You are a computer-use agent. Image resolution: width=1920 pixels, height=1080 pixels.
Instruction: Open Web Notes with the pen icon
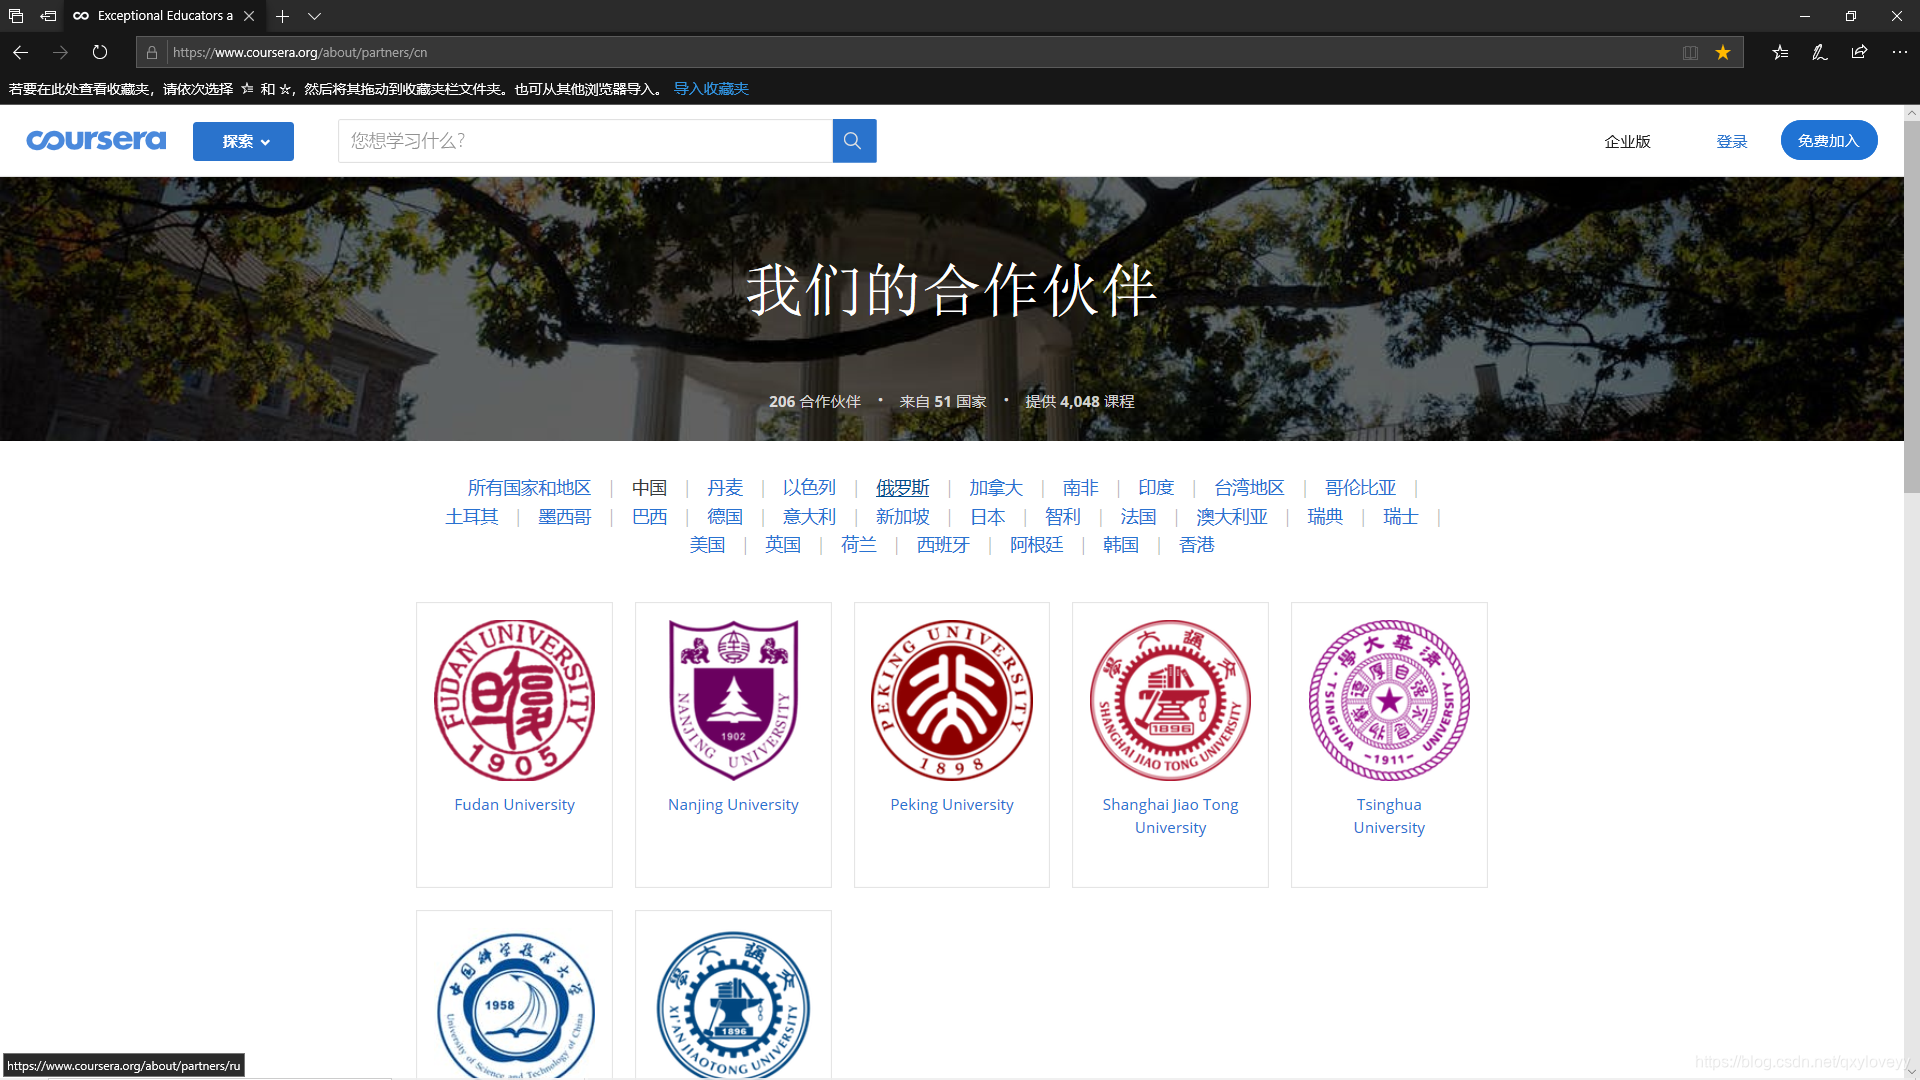click(1819, 52)
